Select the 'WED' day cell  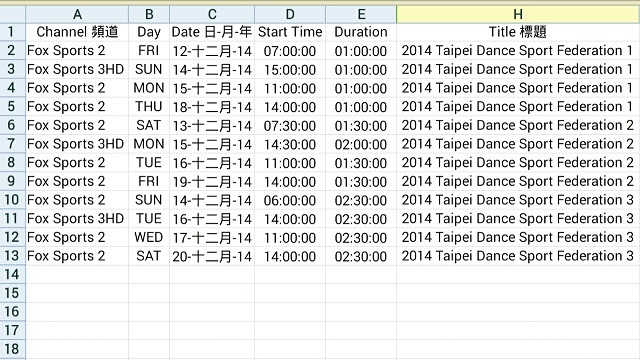tap(149, 238)
